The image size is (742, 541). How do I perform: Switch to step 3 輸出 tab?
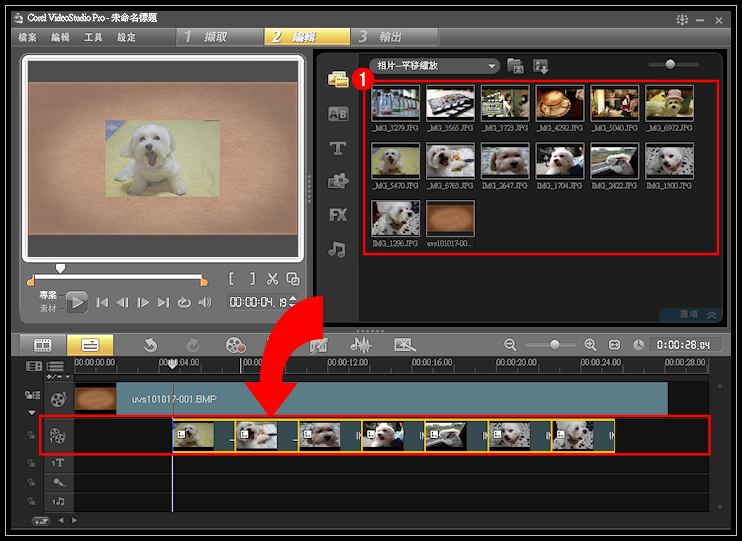(x=394, y=37)
